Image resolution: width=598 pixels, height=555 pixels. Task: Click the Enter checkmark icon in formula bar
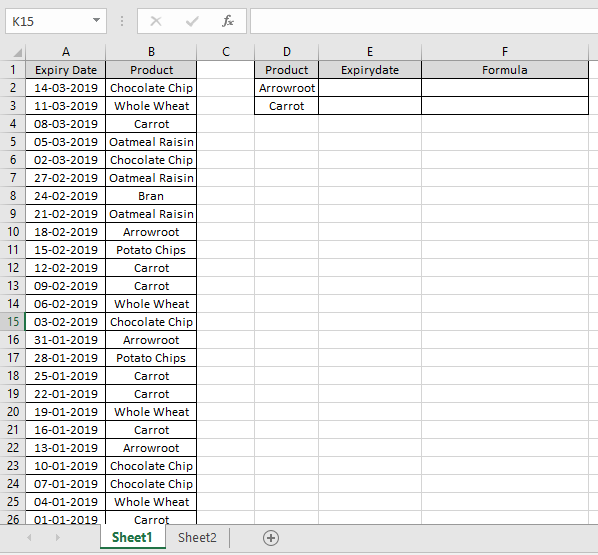click(192, 21)
